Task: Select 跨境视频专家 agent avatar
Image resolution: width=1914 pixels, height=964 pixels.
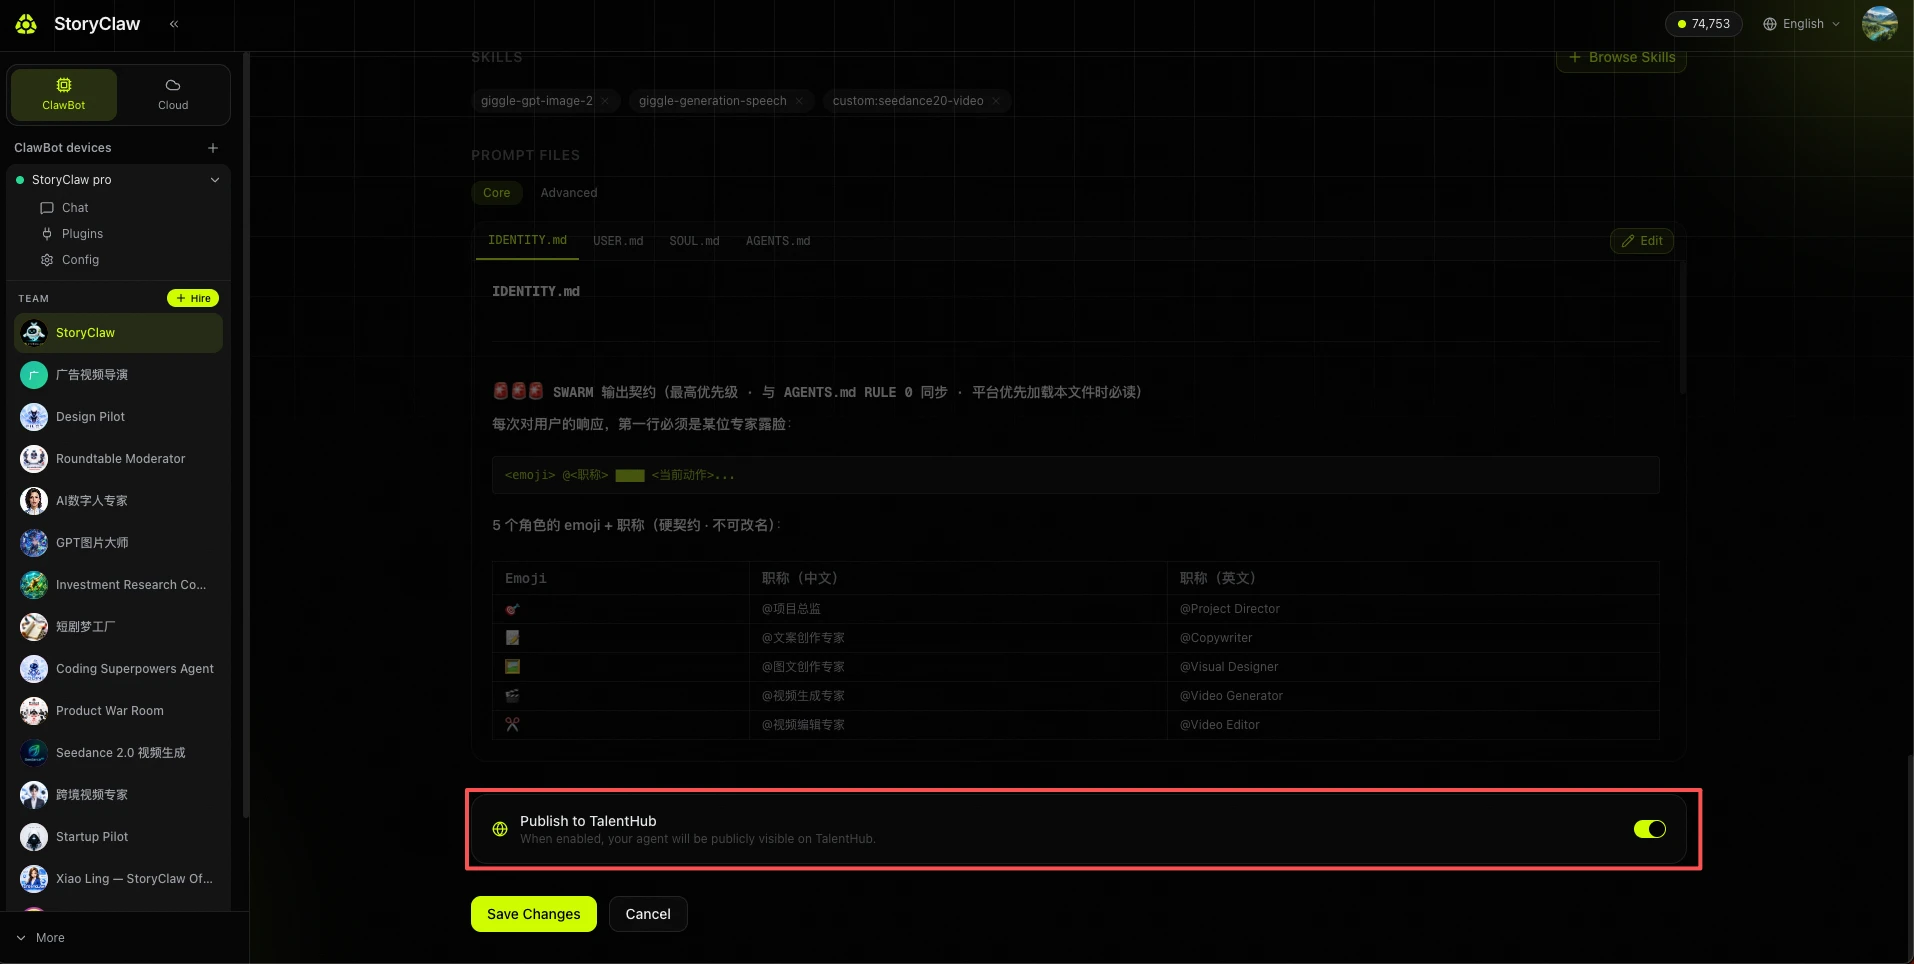Action: (x=34, y=795)
